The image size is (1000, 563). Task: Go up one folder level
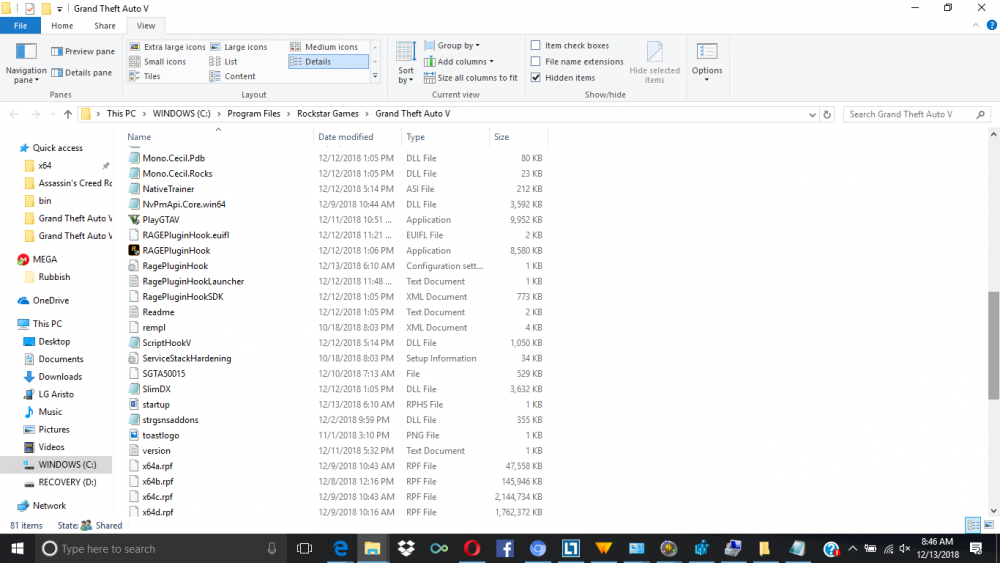68,114
